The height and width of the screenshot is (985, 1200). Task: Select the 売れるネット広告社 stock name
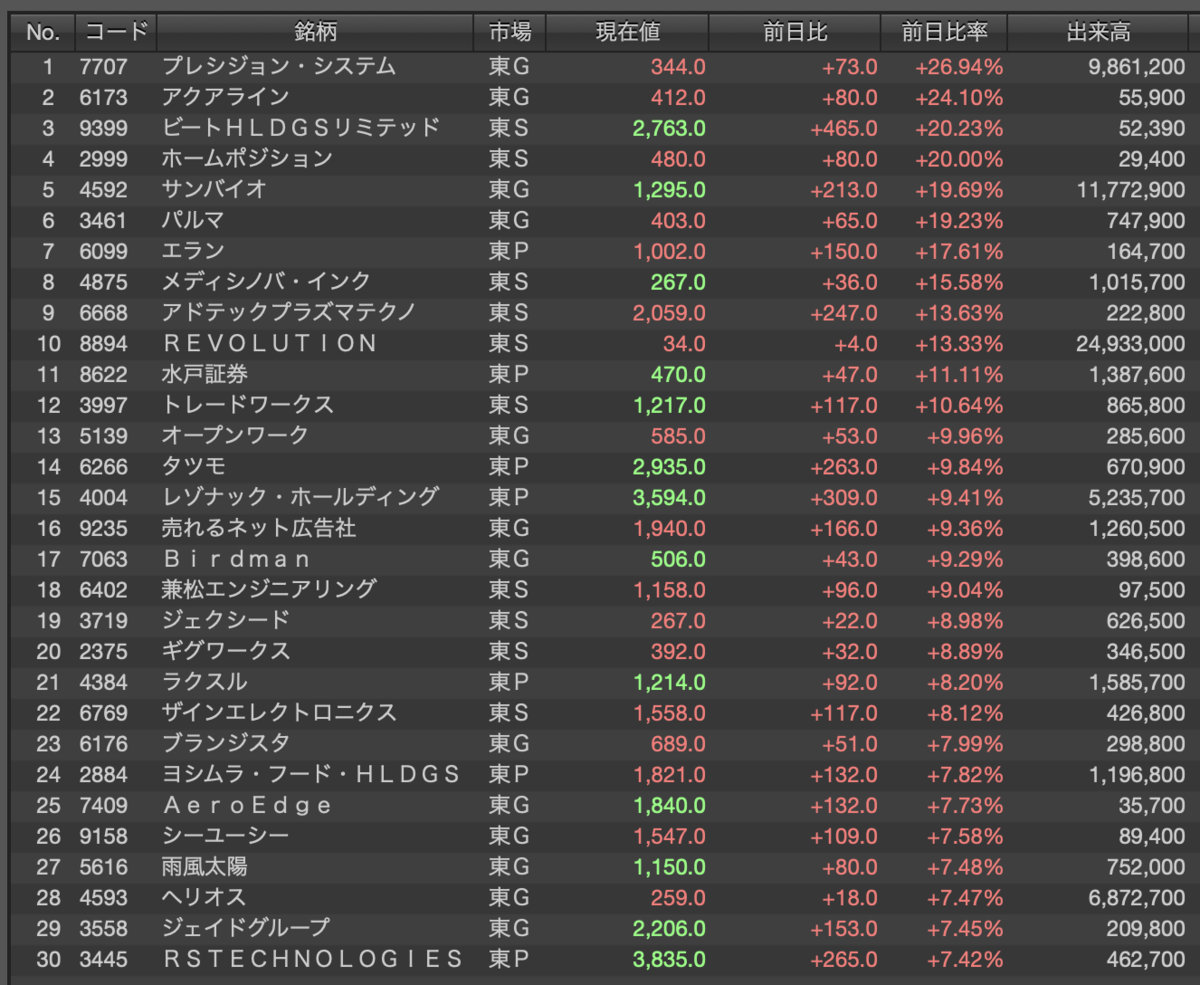click(x=259, y=528)
